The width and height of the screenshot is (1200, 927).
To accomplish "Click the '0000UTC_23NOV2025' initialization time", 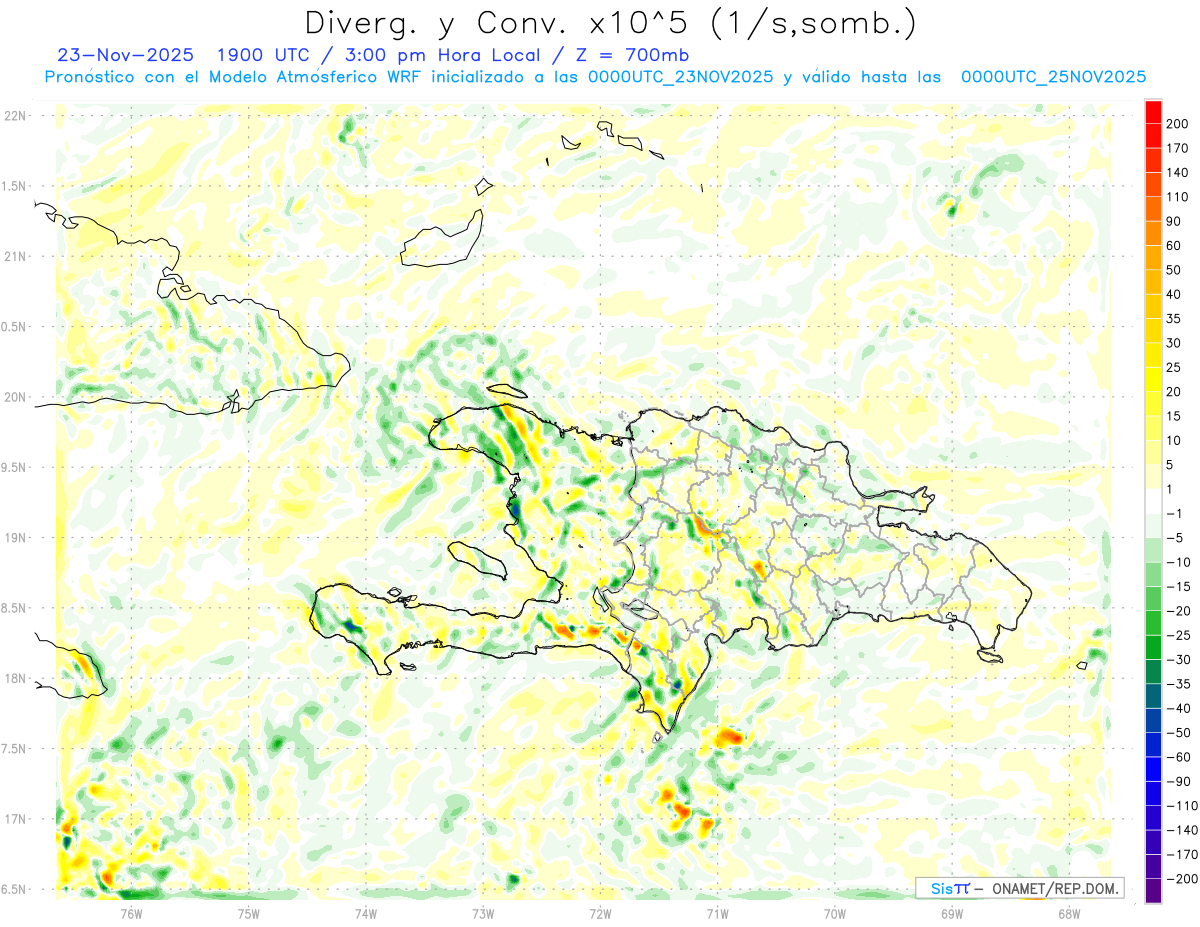I will click(x=680, y=77).
